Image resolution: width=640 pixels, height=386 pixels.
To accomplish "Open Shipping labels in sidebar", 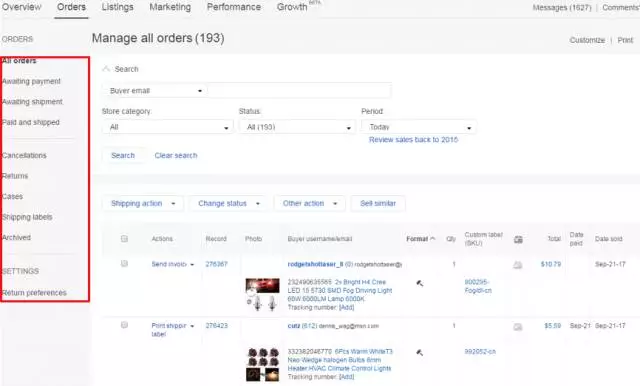I will pyautogui.click(x=27, y=217).
